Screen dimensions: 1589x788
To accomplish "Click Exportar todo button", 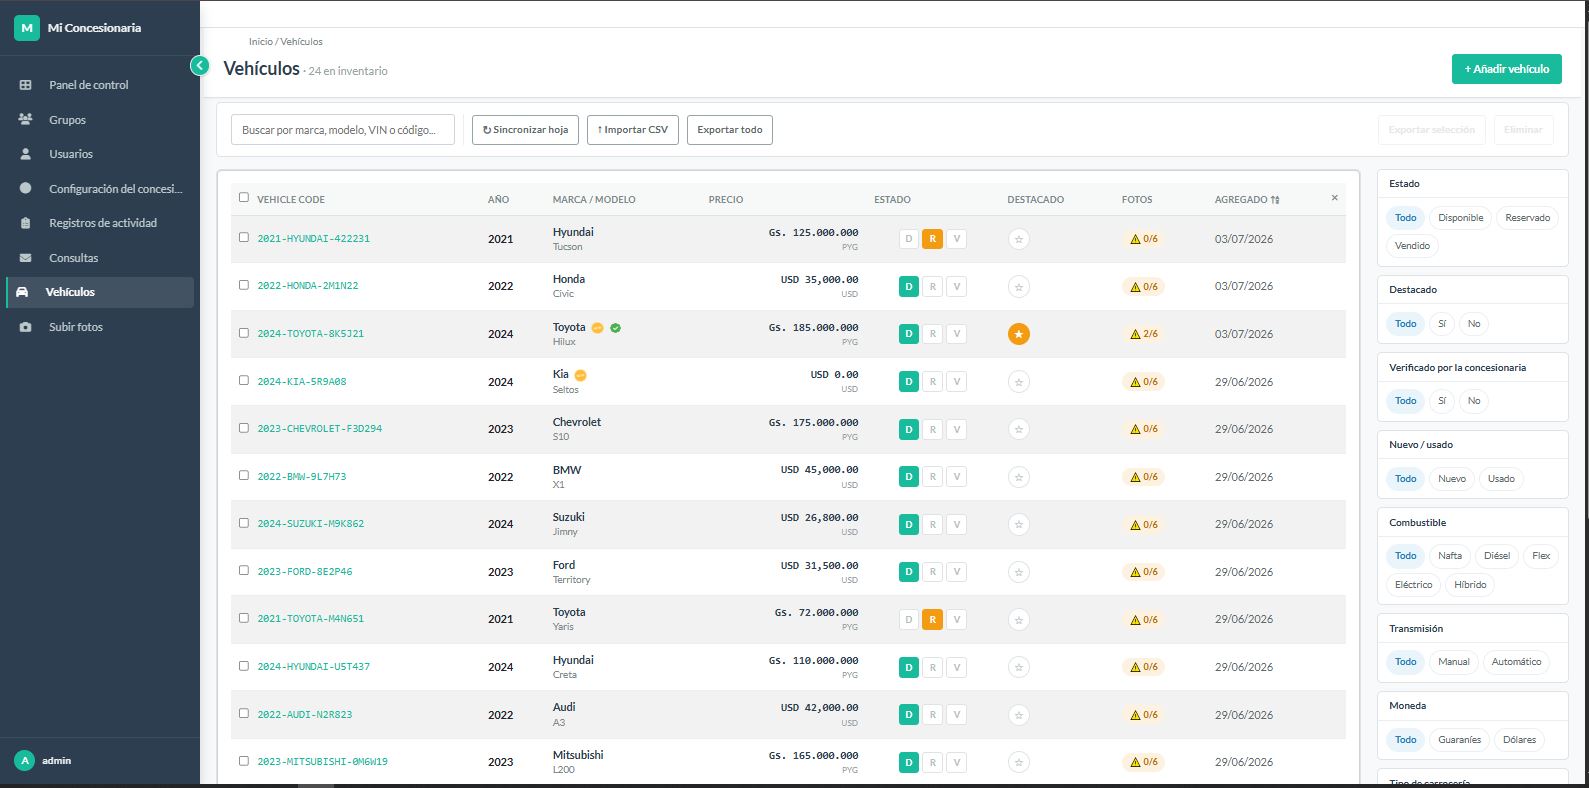I will [730, 130].
